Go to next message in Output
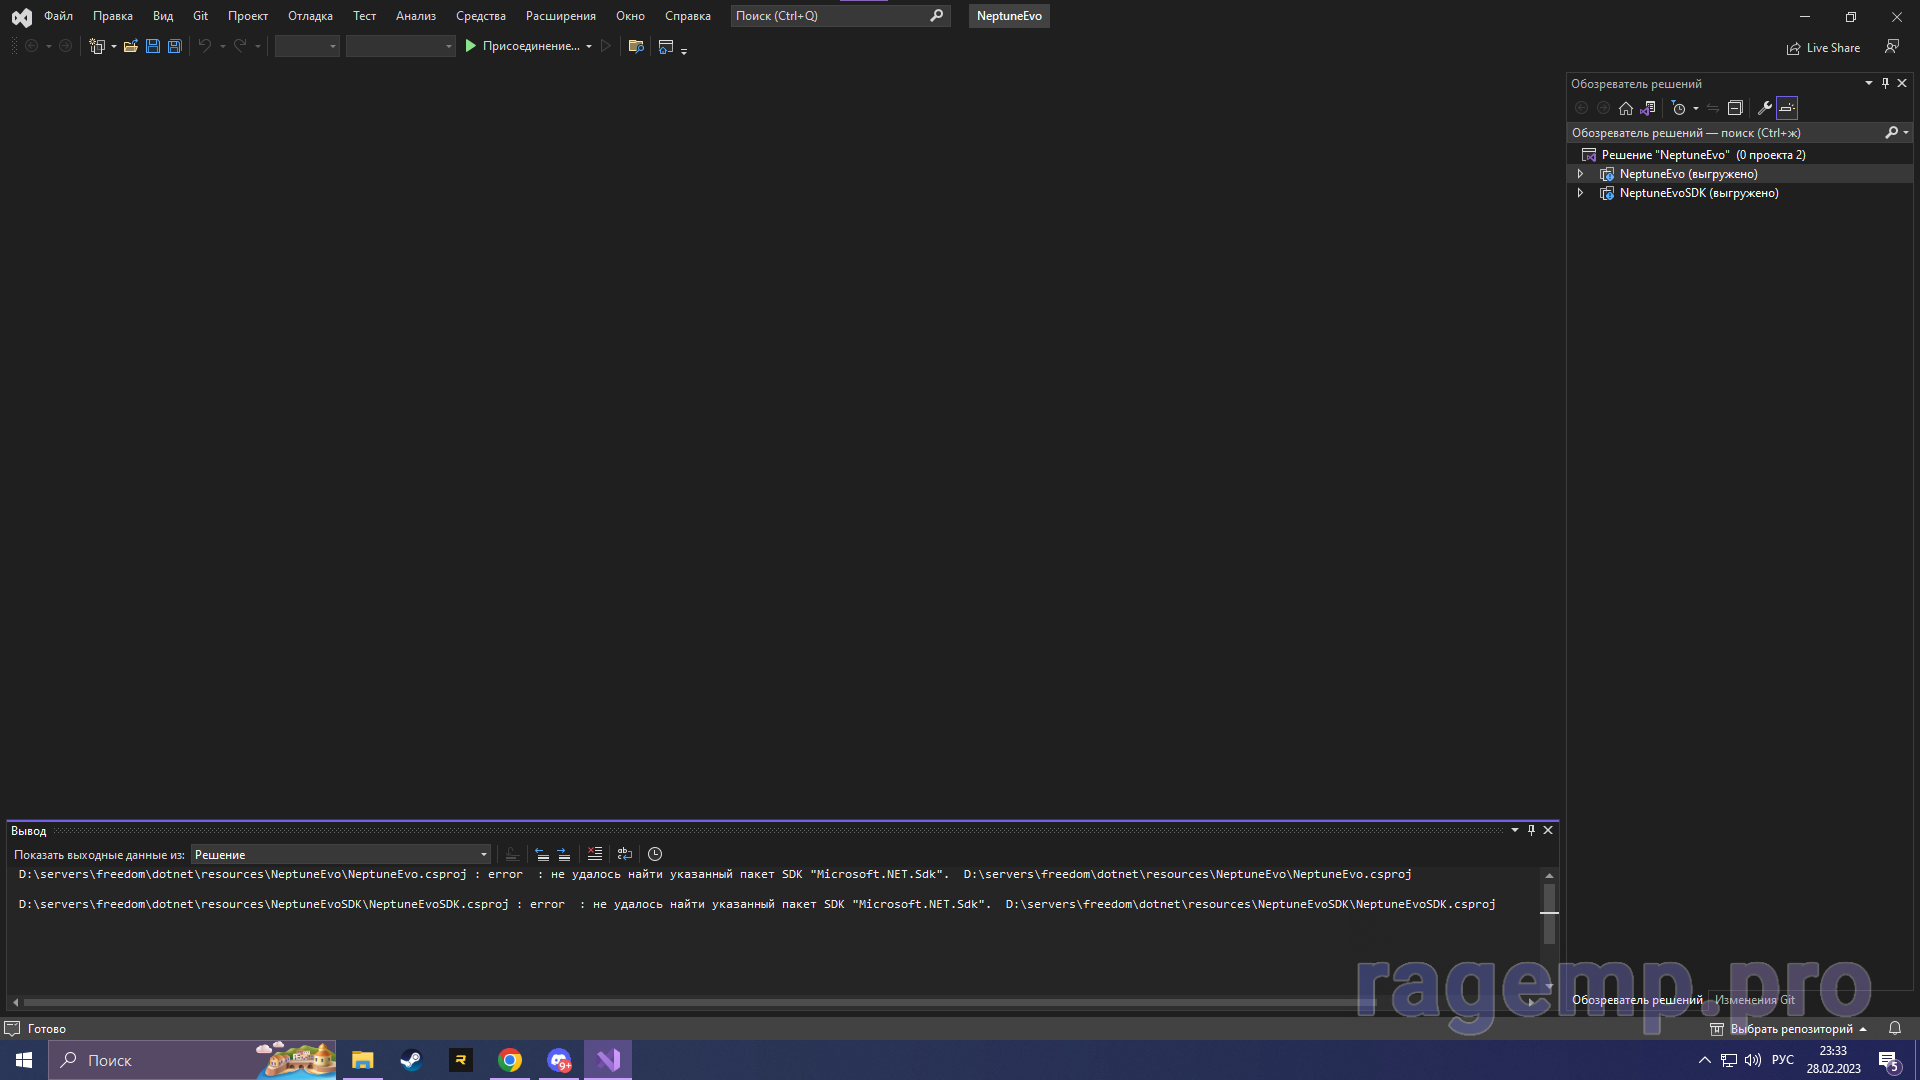 point(564,854)
